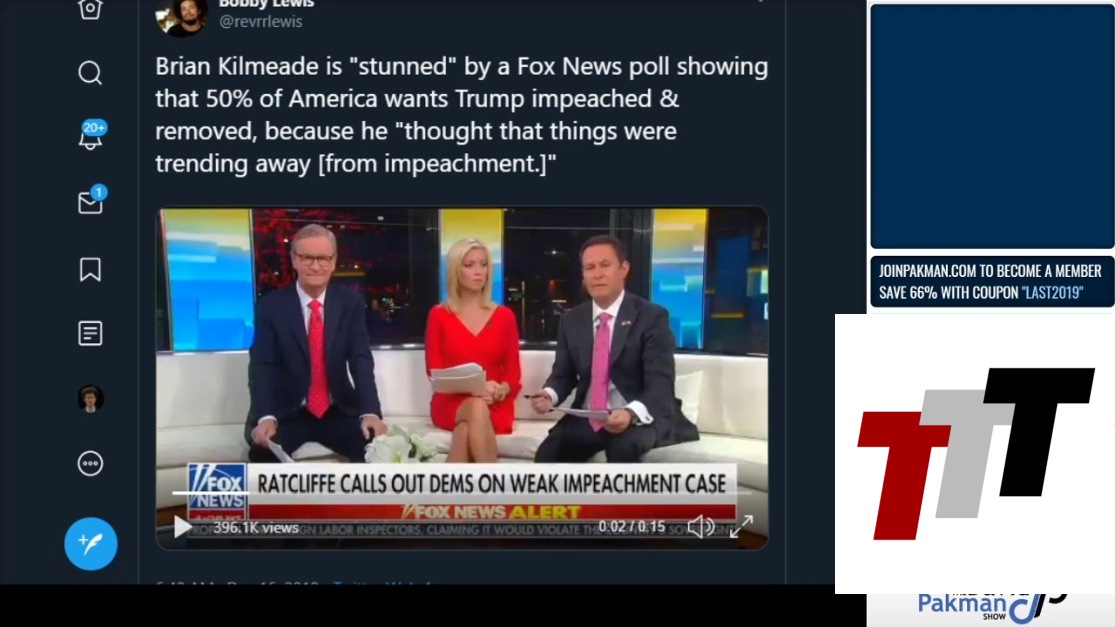
Task: Click the embedded video frame of hosts
Action: pos(462,378)
